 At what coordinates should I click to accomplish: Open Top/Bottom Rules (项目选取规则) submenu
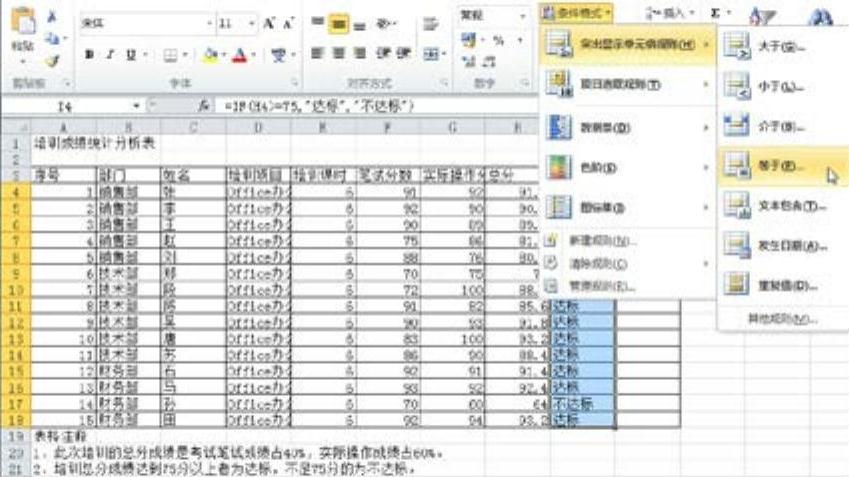(x=628, y=84)
